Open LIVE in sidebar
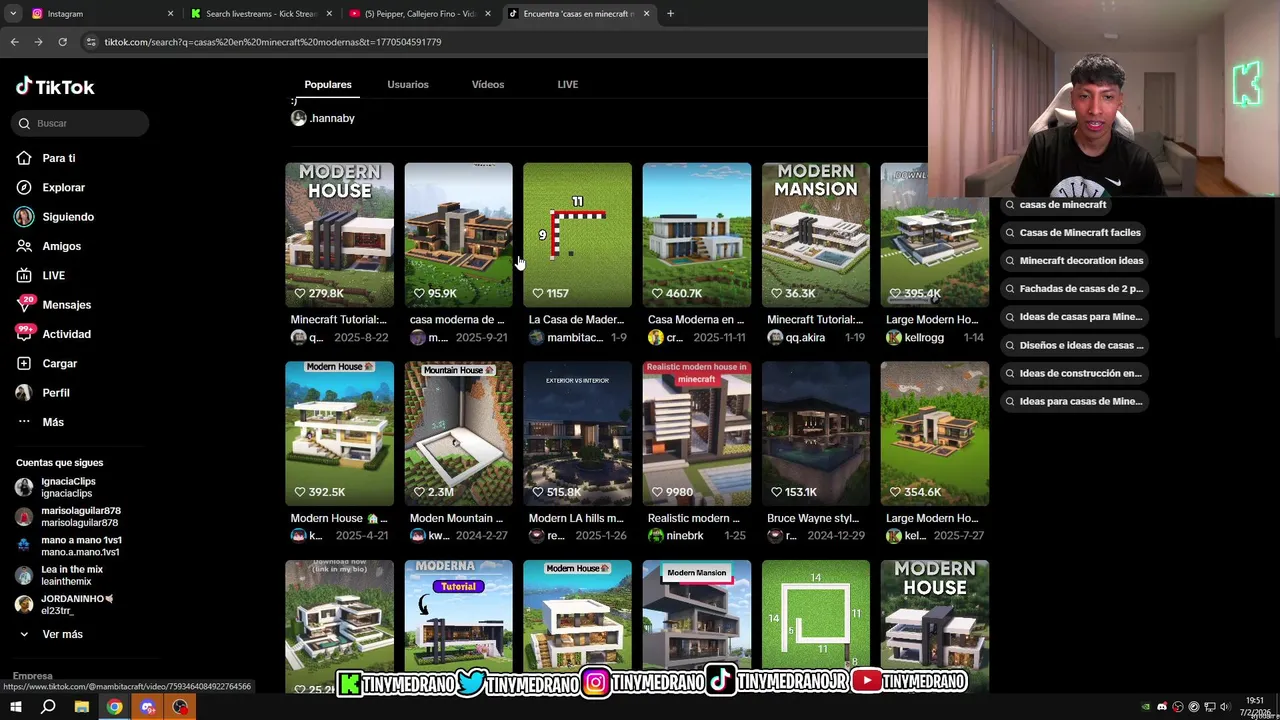 (x=53, y=275)
